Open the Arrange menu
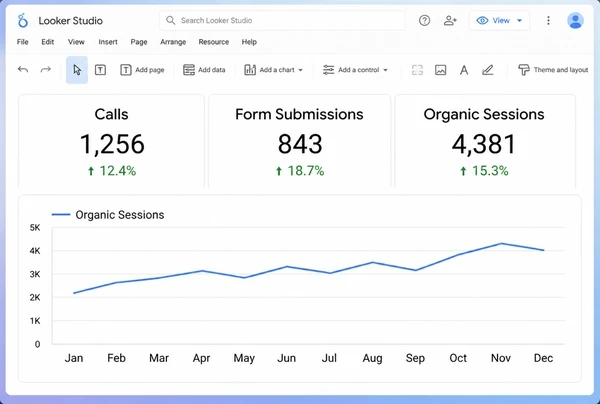 [173, 42]
